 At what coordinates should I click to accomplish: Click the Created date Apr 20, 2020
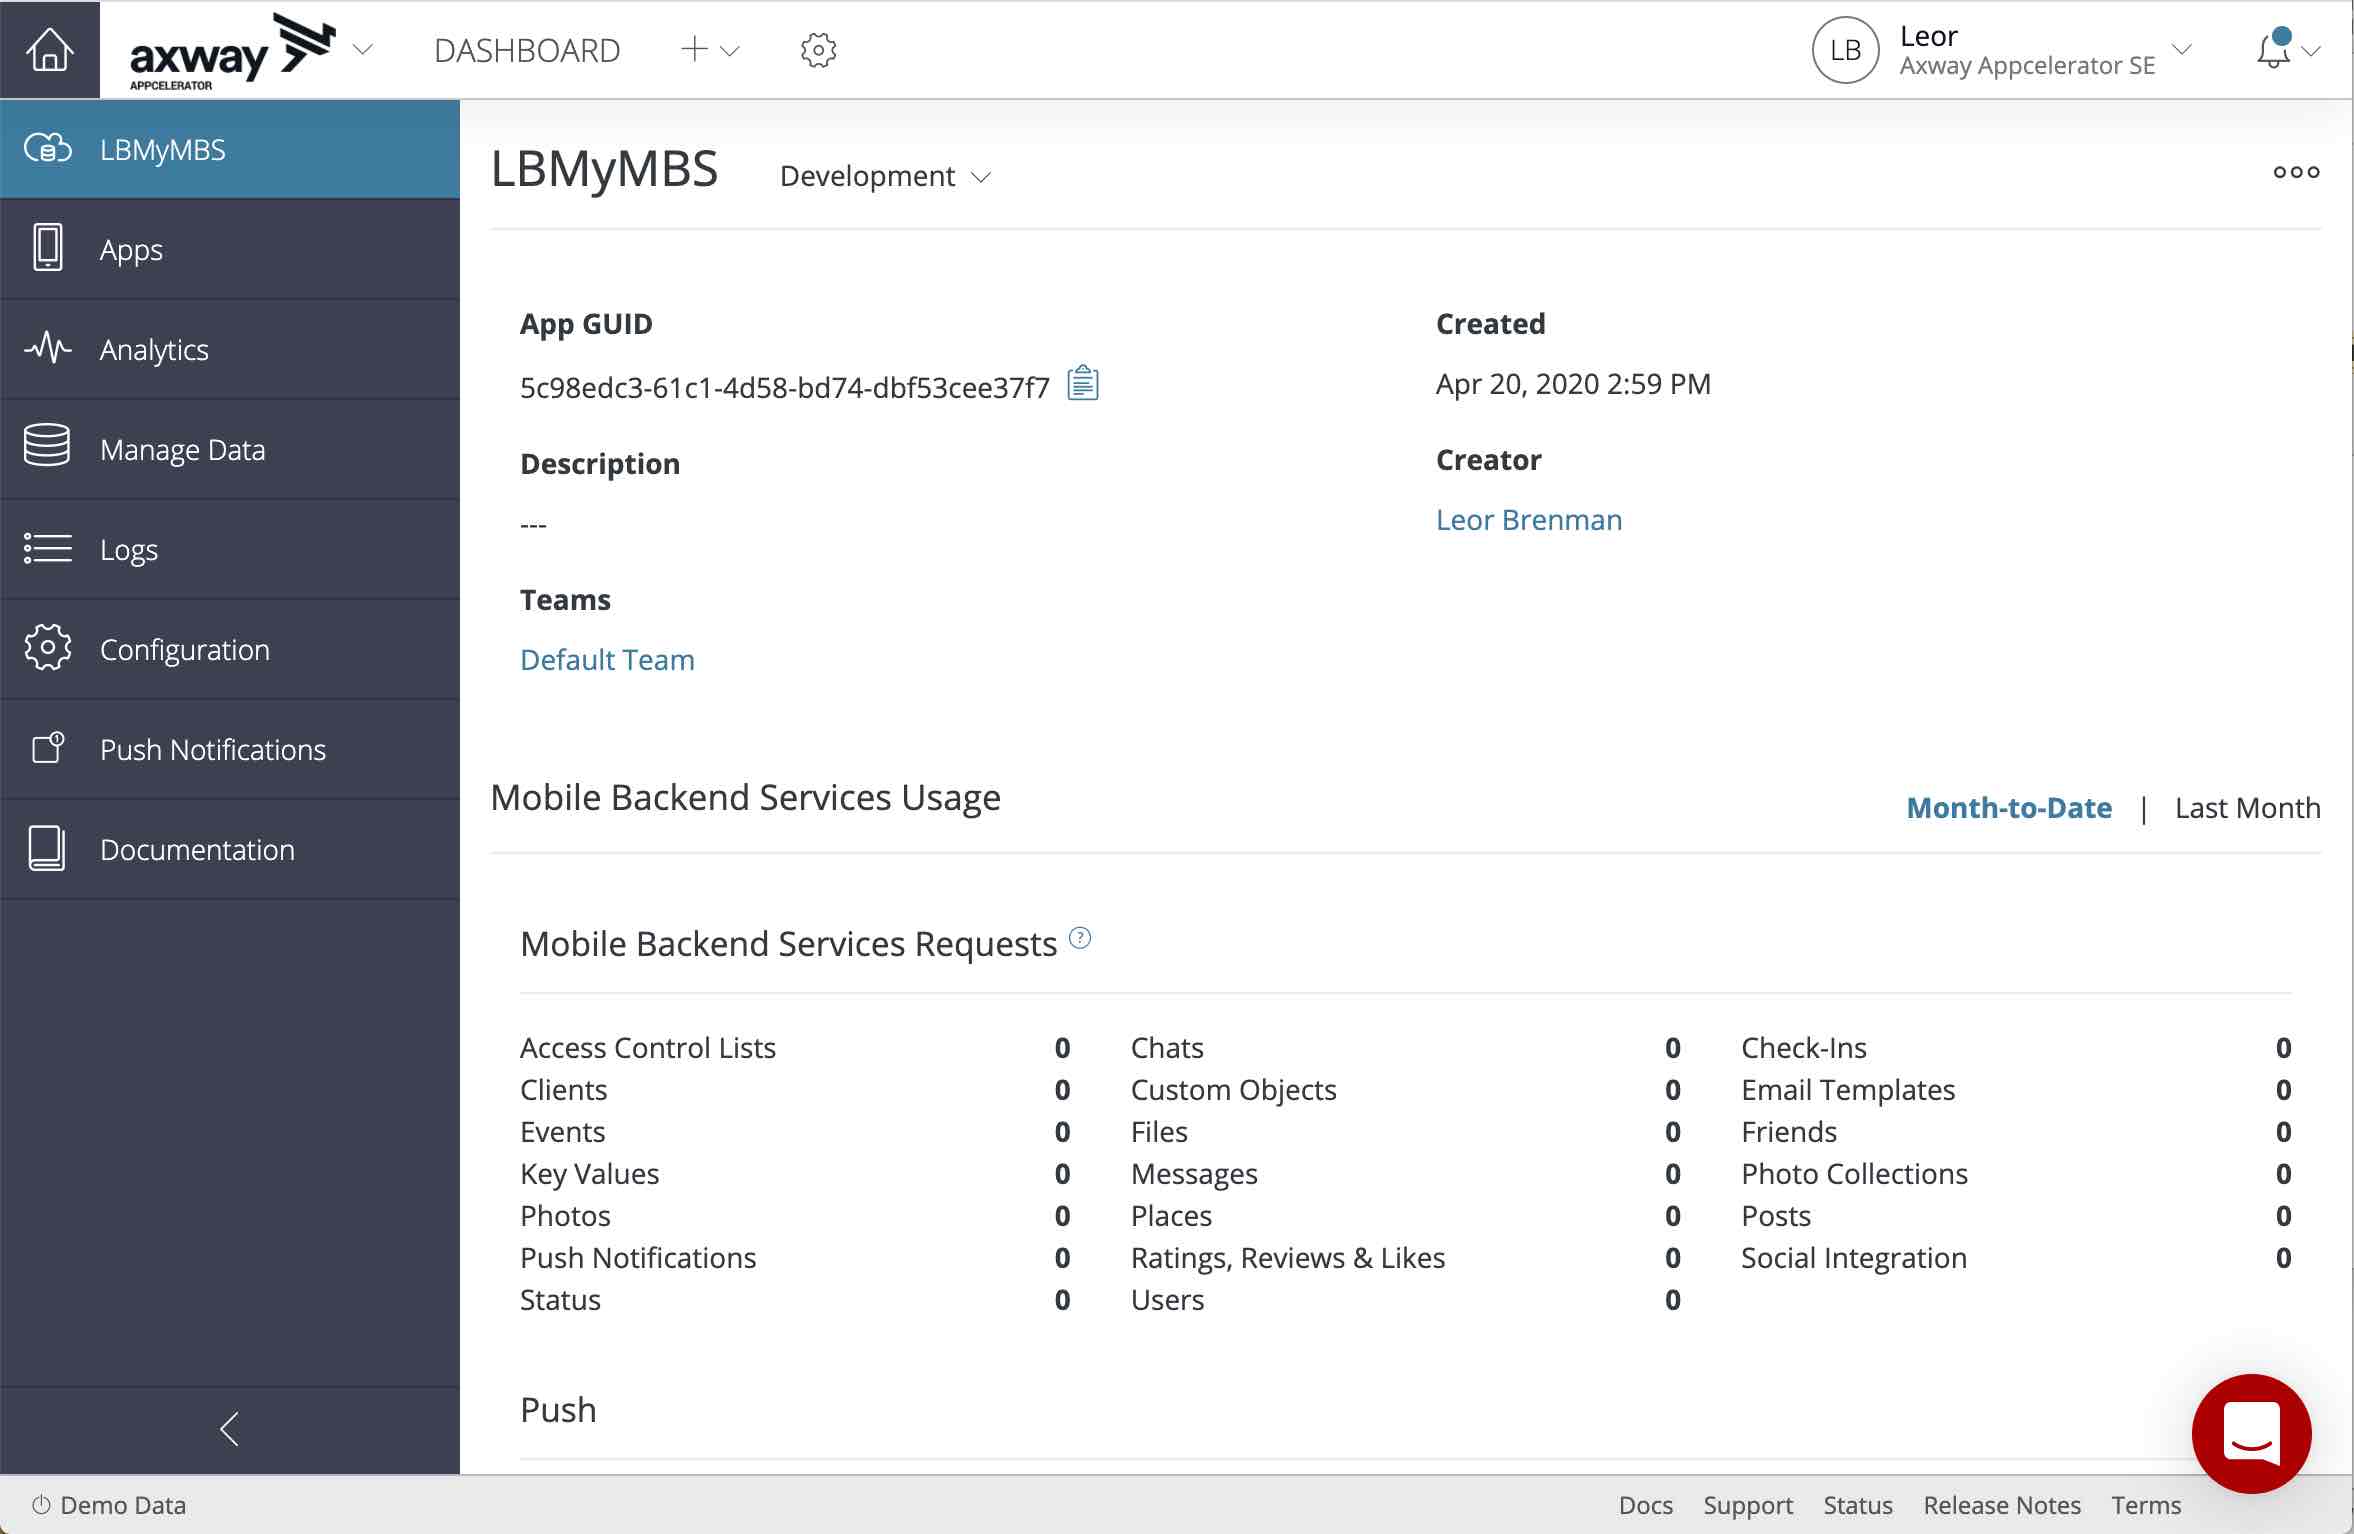pos(1573,384)
